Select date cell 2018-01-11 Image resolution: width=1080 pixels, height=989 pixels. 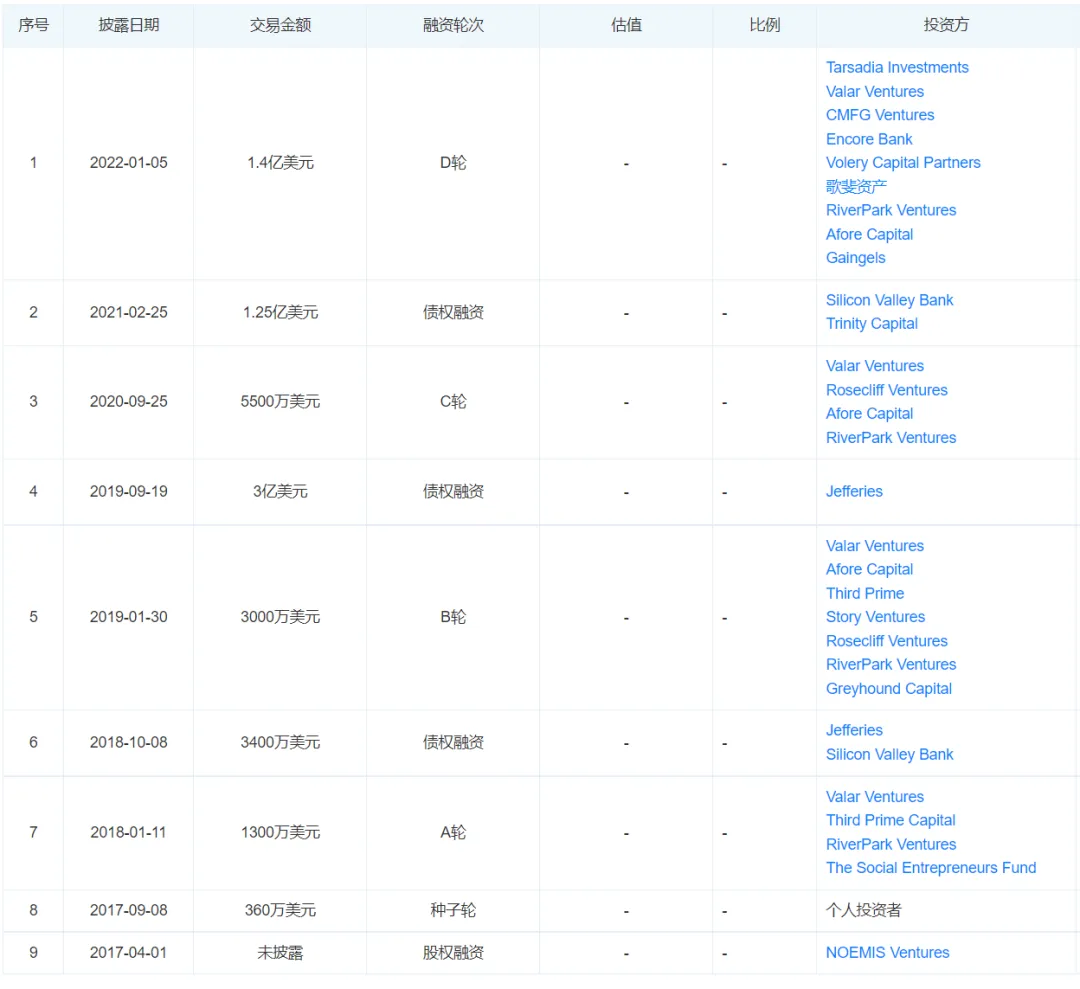[x=128, y=832]
